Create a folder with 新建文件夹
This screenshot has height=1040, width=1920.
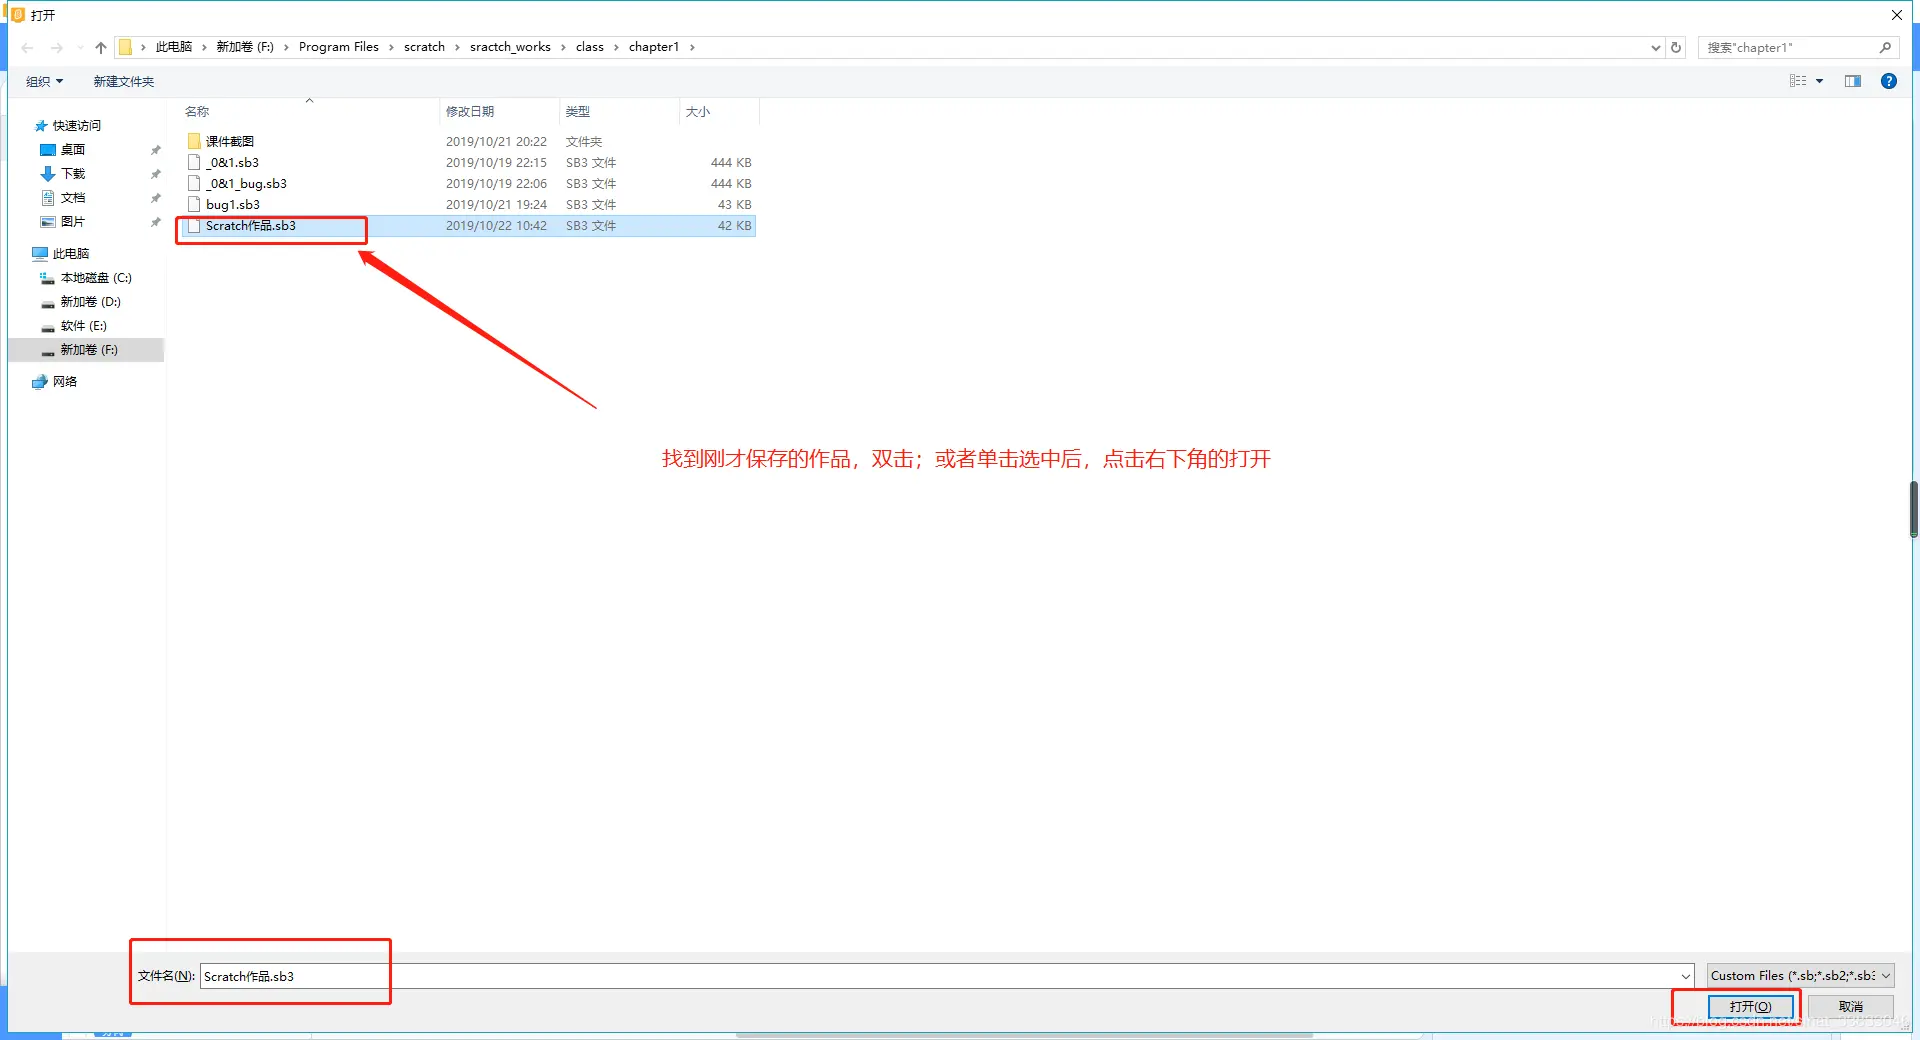pyautogui.click(x=124, y=81)
